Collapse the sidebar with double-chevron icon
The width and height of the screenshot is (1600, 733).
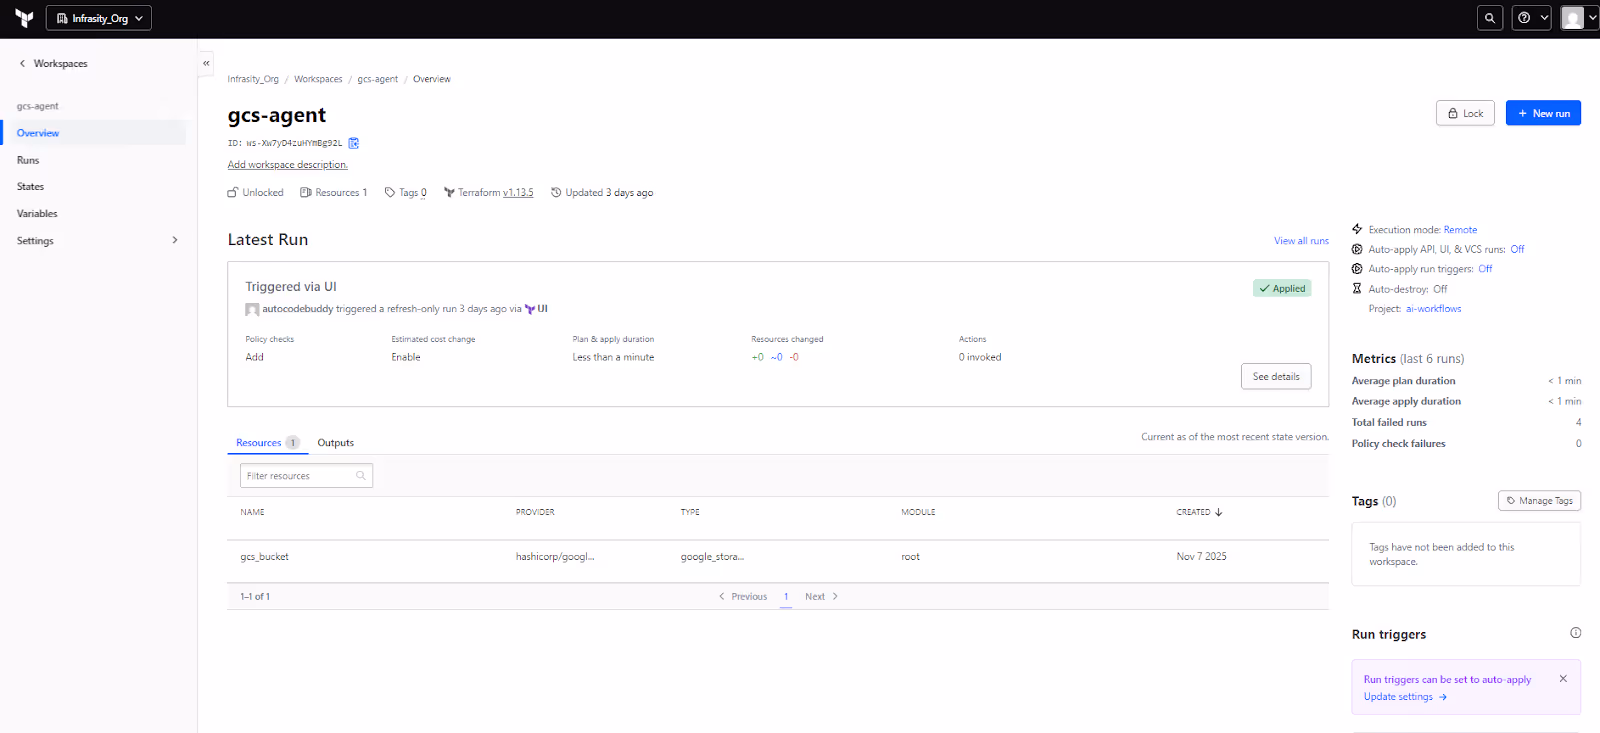[206, 63]
